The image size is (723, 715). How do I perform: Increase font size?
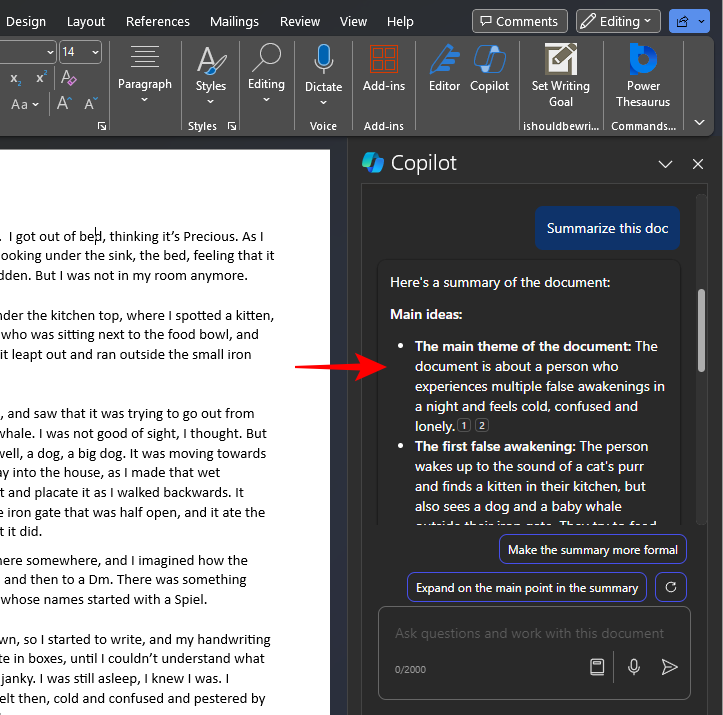64,103
